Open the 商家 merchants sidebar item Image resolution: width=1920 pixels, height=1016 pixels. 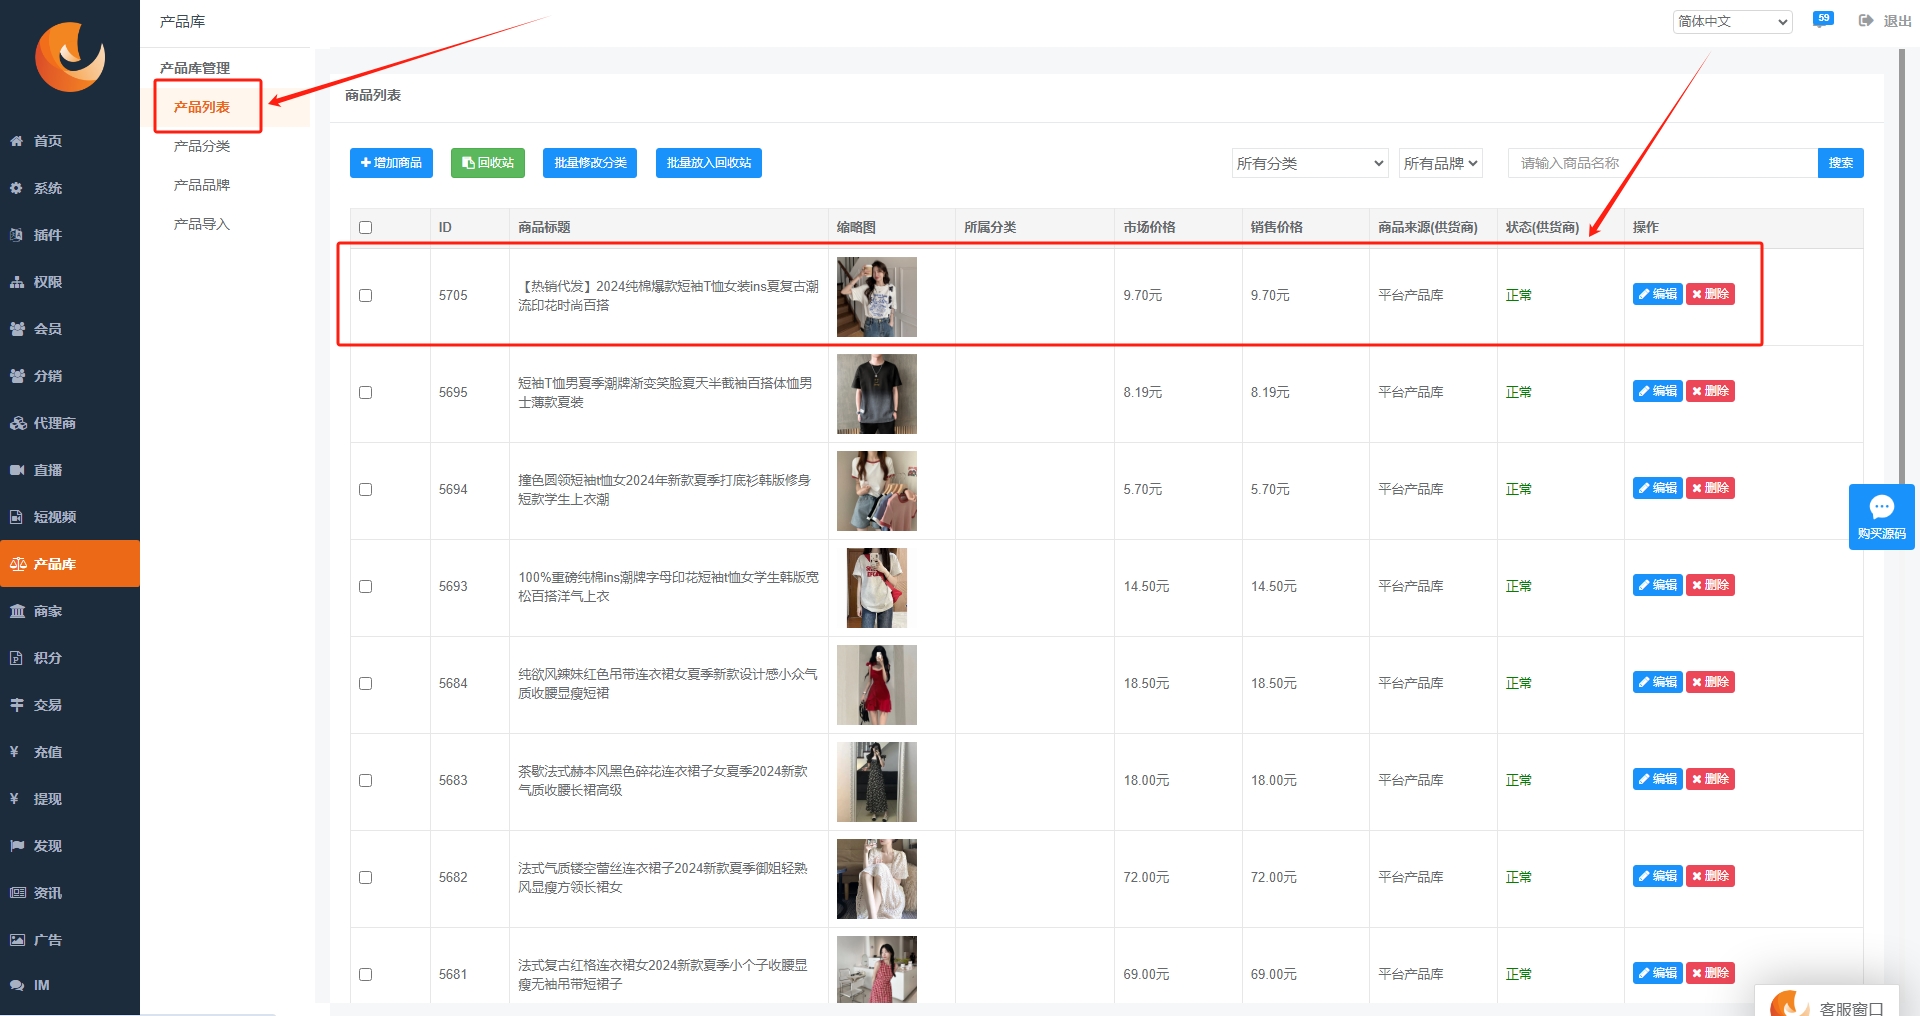pyautogui.click(x=70, y=611)
